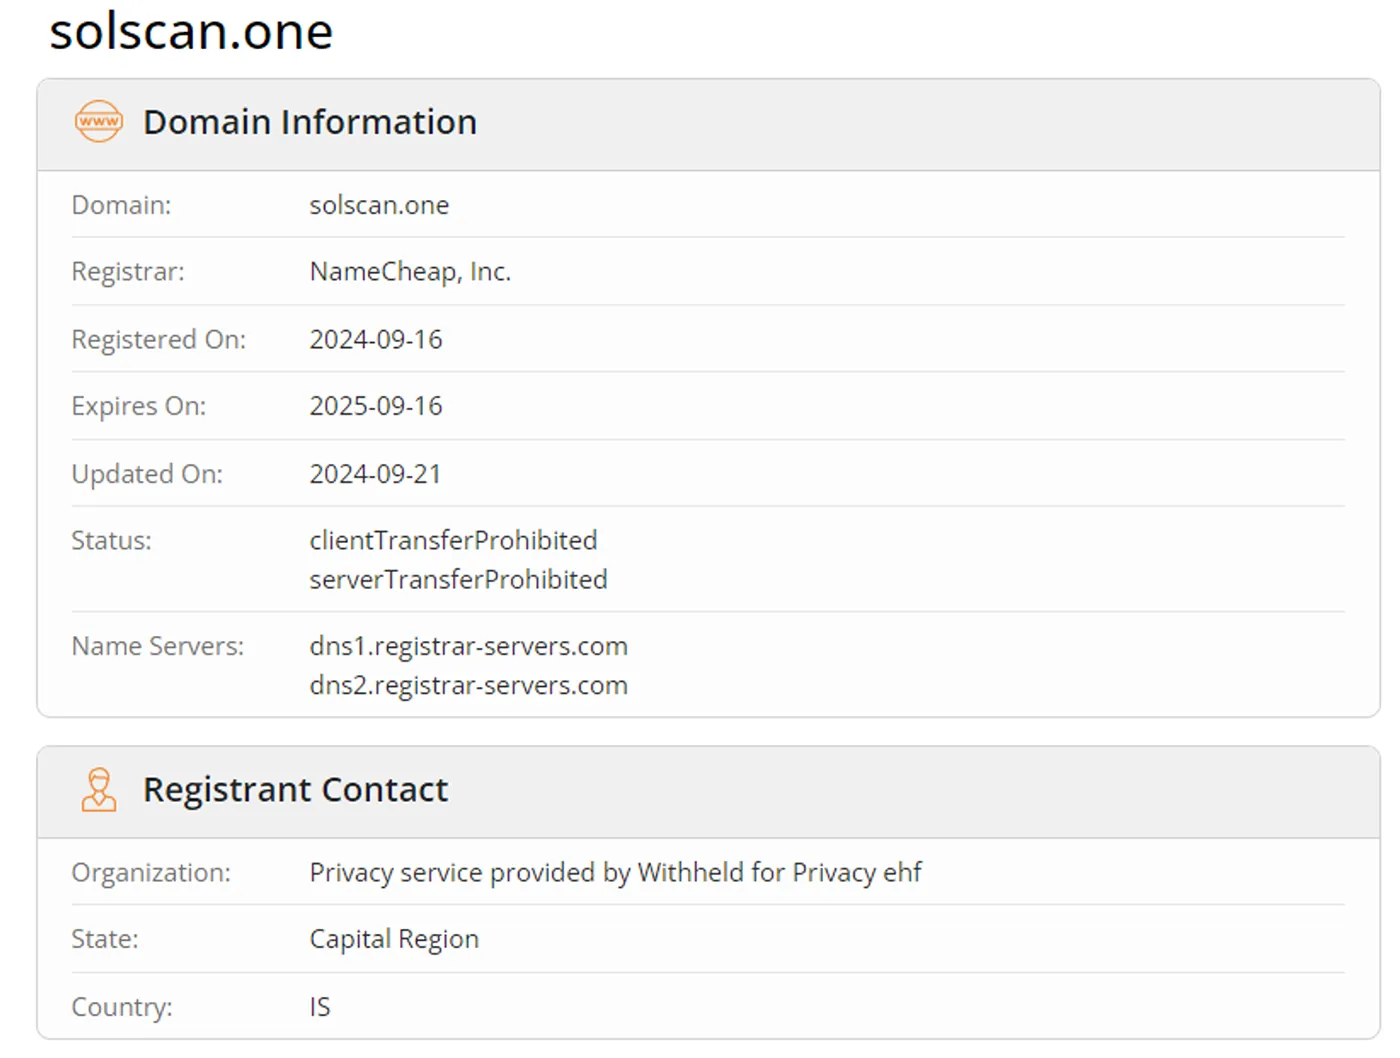Select the Domain Information section header

[310, 122]
